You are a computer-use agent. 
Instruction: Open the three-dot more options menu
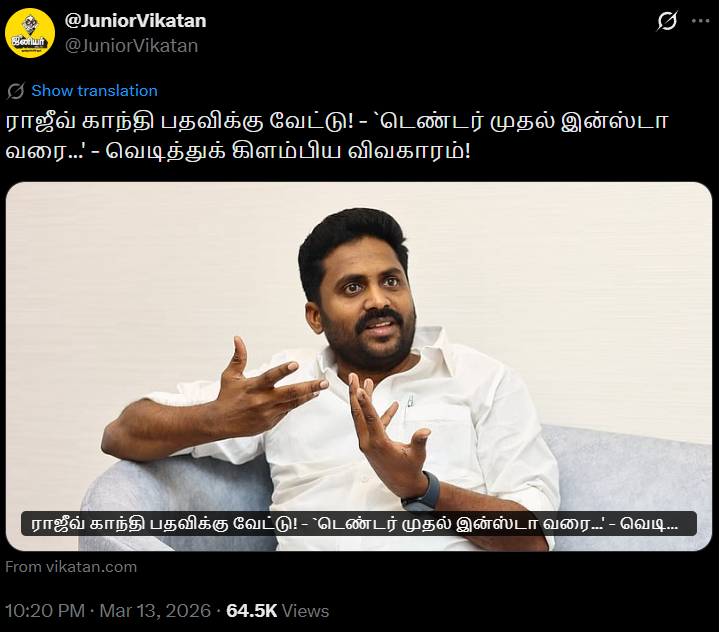click(700, 21)
